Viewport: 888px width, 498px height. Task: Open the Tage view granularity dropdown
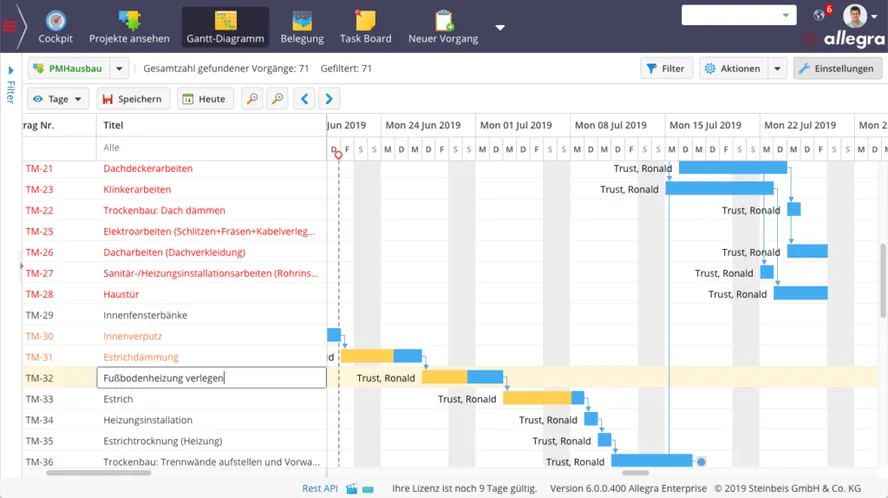coord(58,99)
